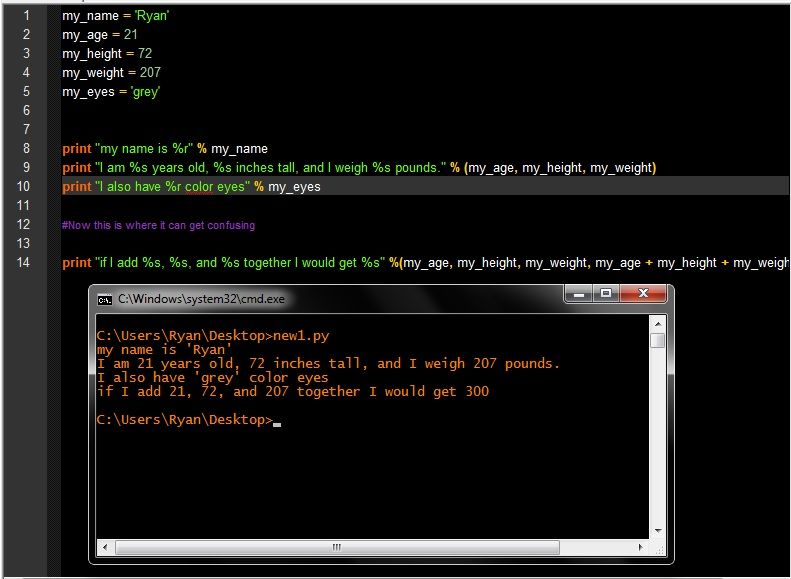The image size is (791, 579).
Task: Place cursor on my_name = 'Ryan' line
Action: pyautogui.click(x=115, y=16)
